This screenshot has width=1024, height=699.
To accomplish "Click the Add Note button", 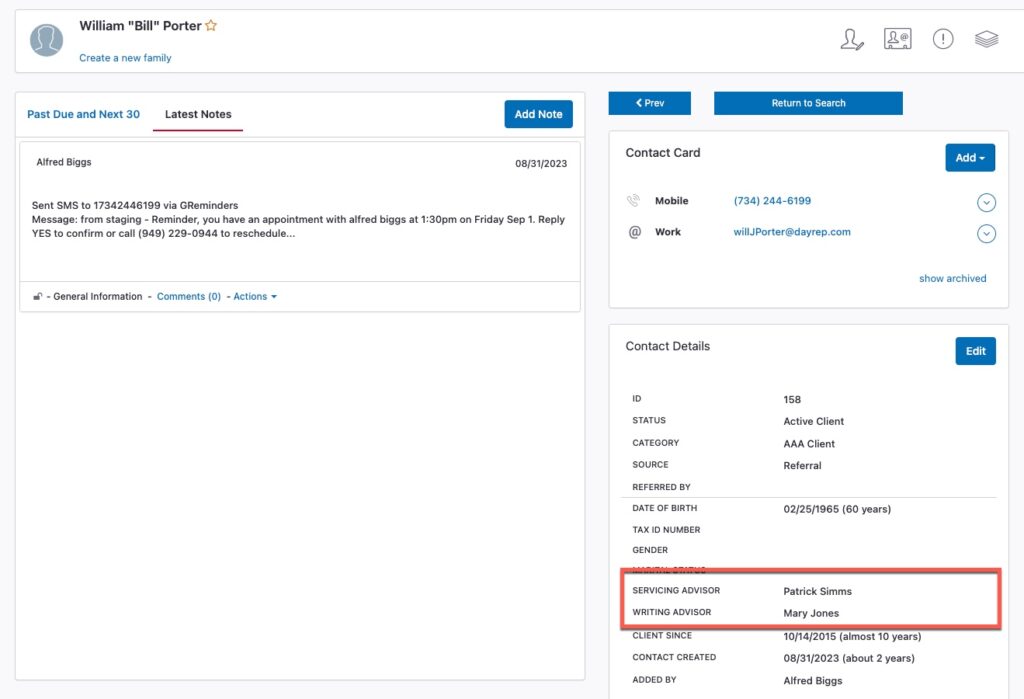I will pos(538,114).
